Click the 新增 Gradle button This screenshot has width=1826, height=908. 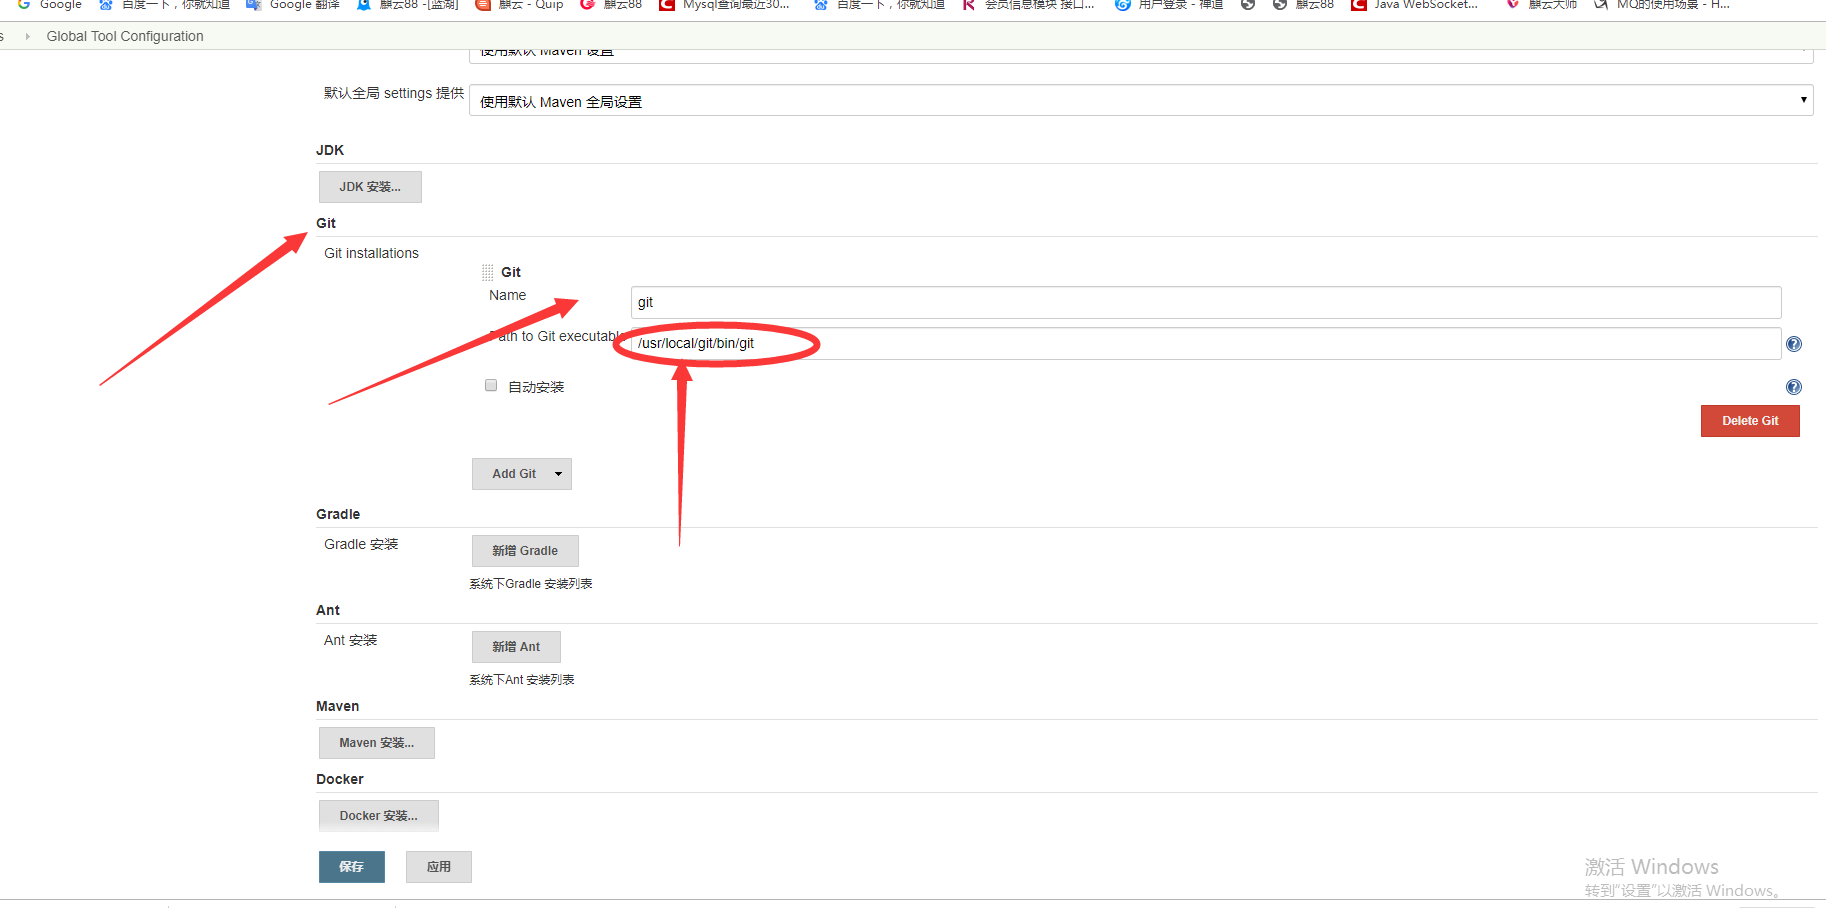coord(524,550)
